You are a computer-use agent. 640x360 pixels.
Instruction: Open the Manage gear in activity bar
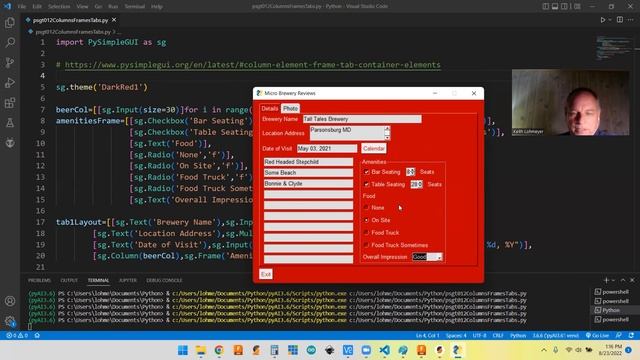10,321
